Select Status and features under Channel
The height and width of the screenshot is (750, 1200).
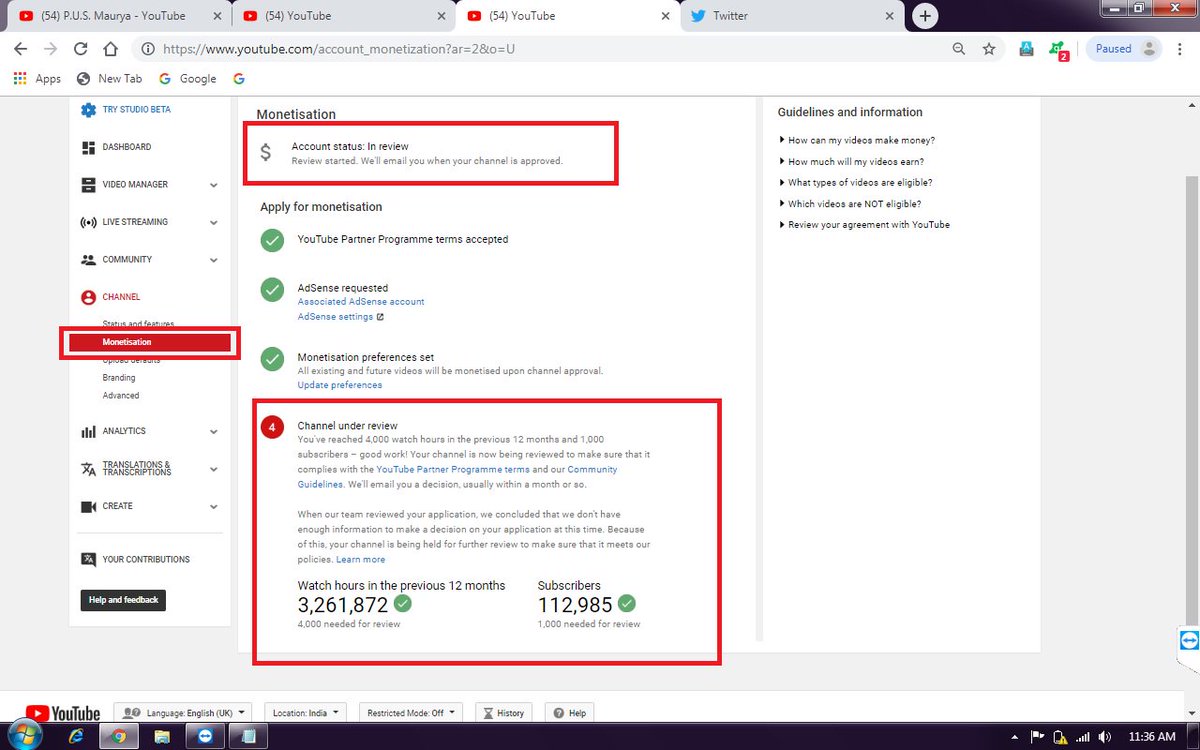[138, 324]
